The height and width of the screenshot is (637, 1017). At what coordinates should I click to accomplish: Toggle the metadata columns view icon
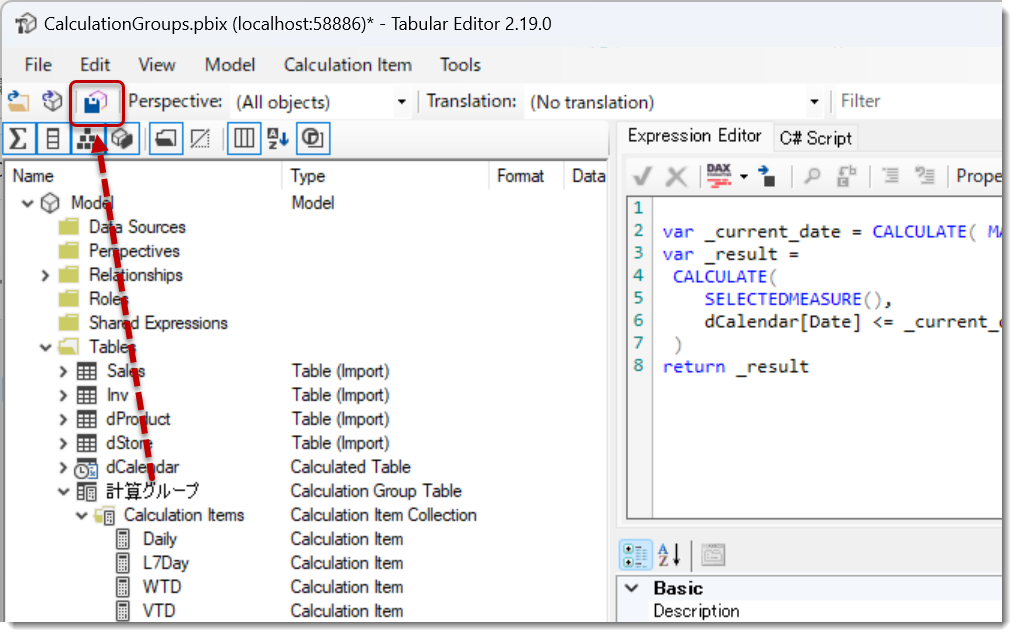[244, 138]
